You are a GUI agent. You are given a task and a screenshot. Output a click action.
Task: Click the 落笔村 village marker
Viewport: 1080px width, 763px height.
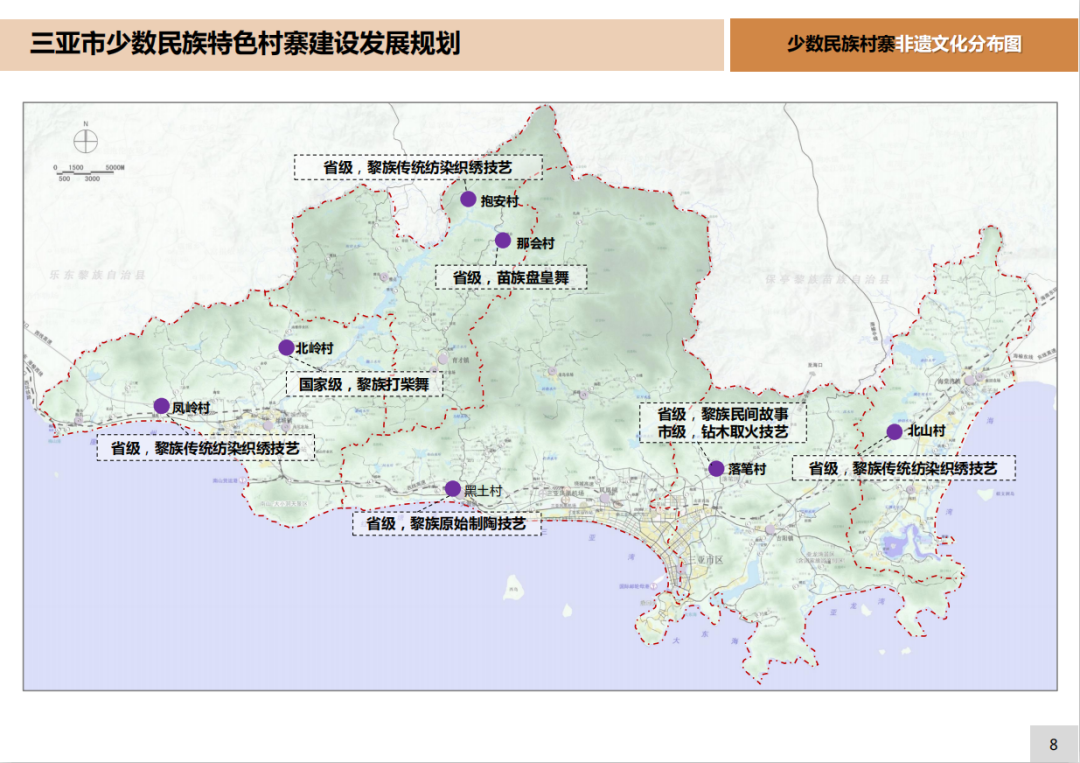tap(716, 468)
